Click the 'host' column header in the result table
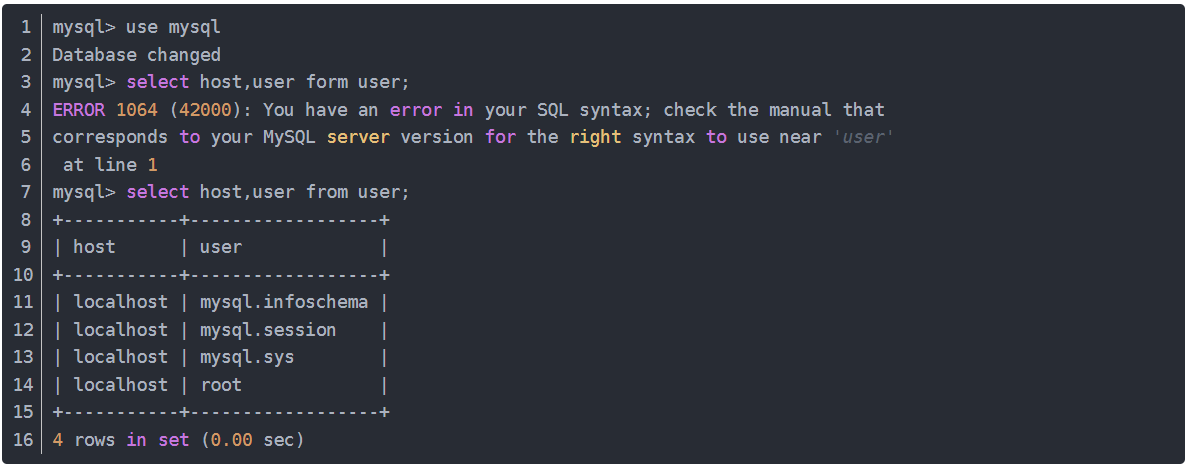The height and width of the screenshot is (467, 1191). click(x=94, y=247)
